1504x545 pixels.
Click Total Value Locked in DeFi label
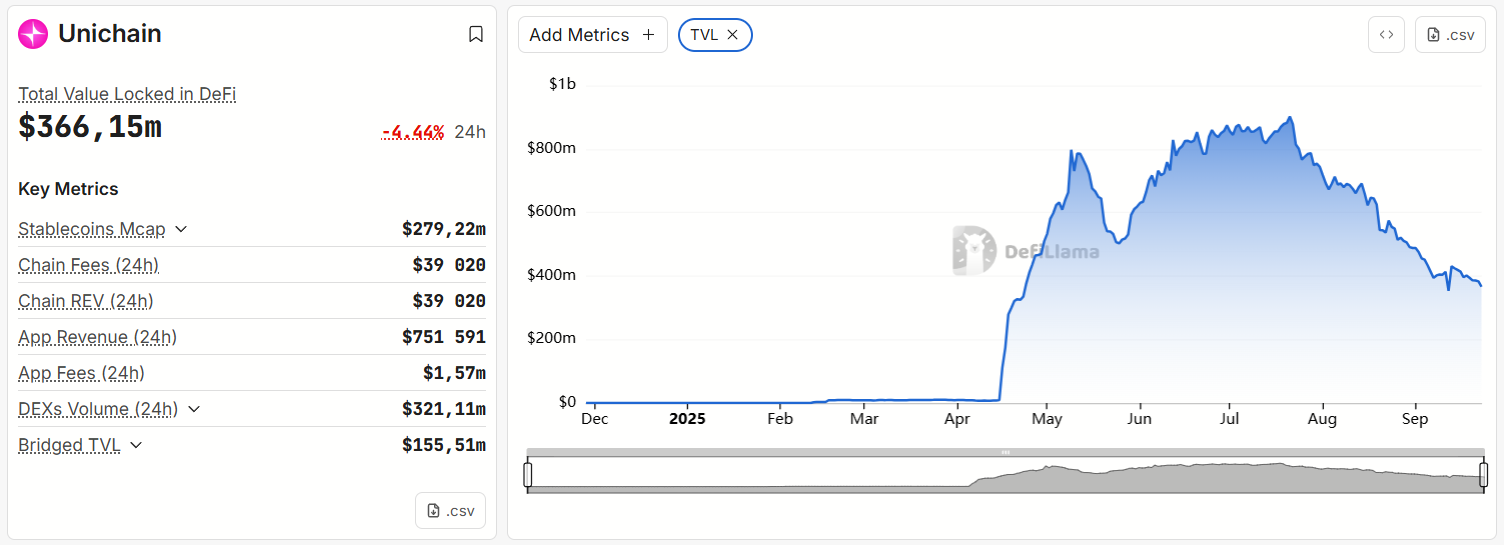(x=127, y=94)
